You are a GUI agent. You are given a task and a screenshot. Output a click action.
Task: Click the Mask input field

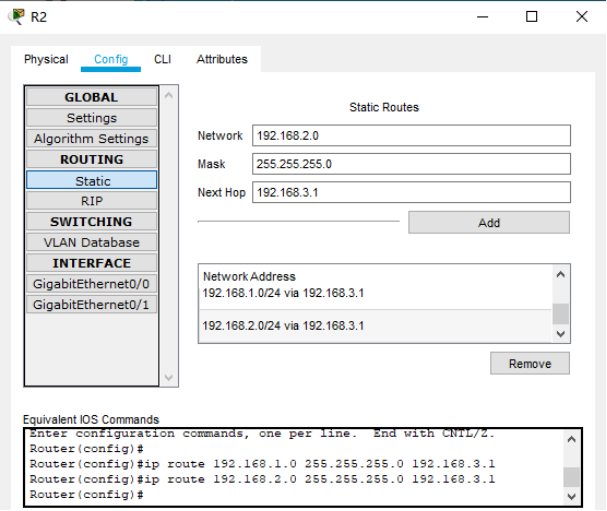coord(411,164)
